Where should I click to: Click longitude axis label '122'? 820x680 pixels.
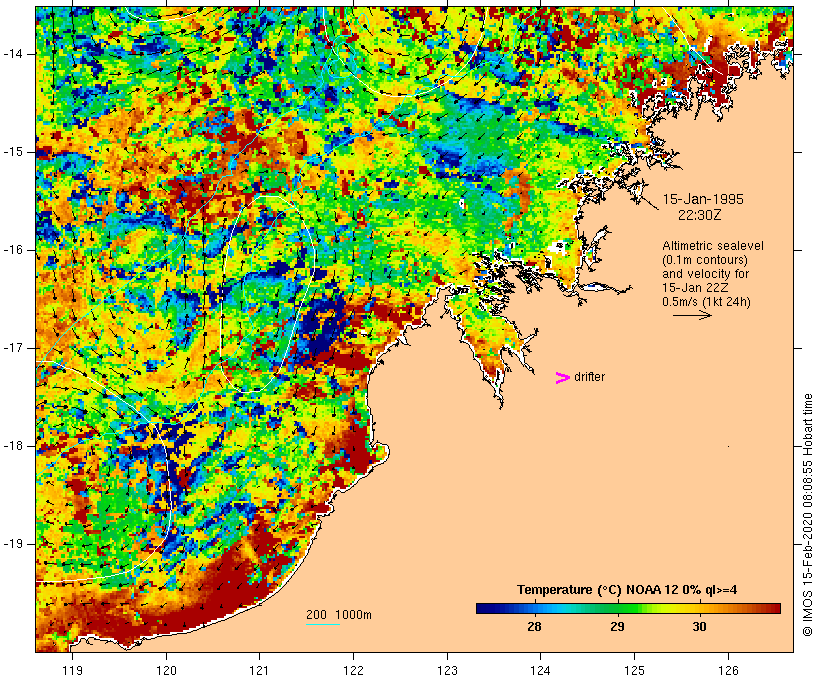click(354, 670)
